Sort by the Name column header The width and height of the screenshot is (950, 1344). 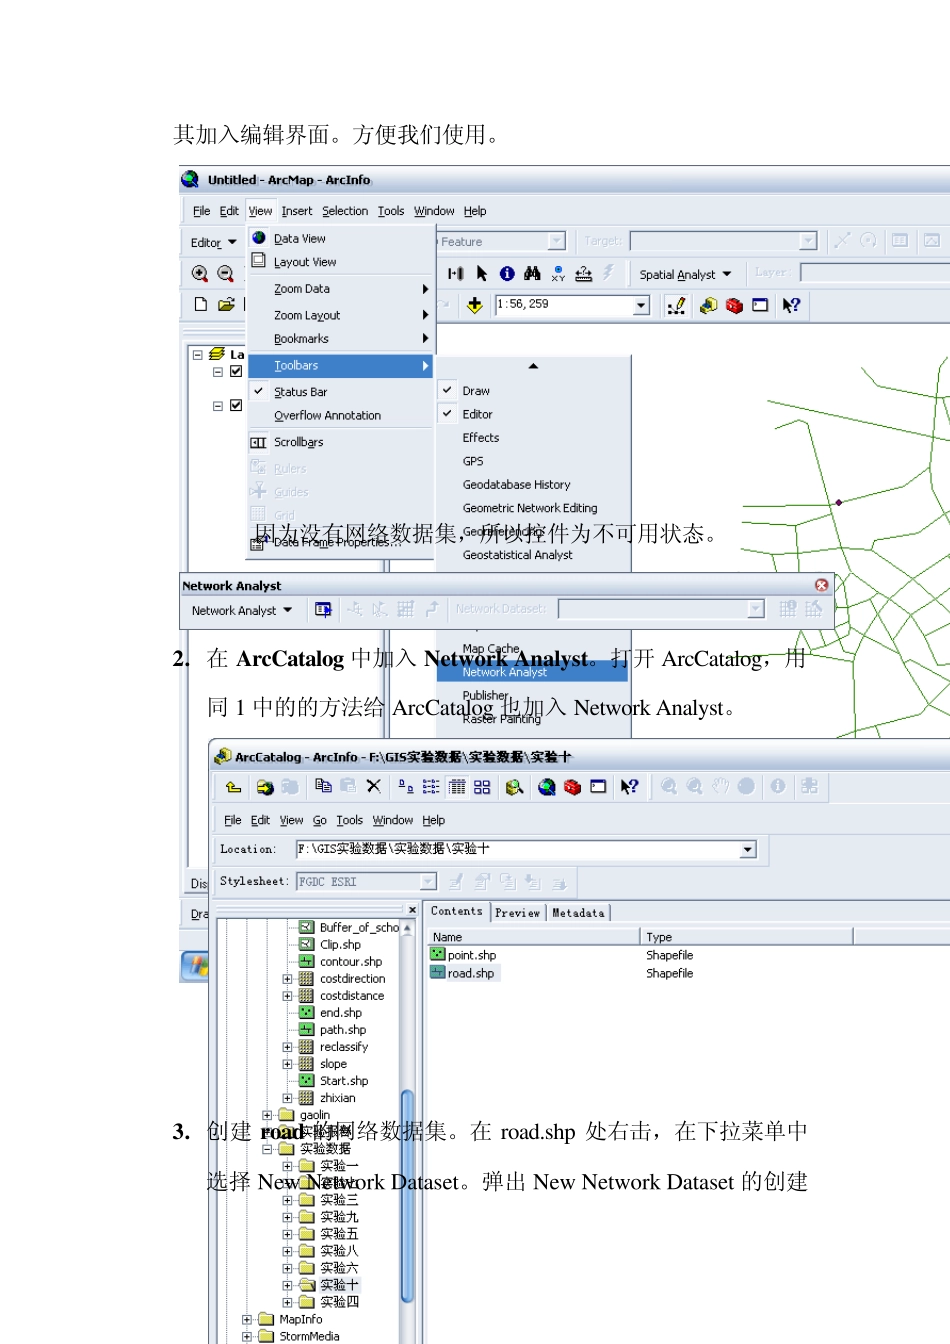pyautogui.click(x=534, y=937)
